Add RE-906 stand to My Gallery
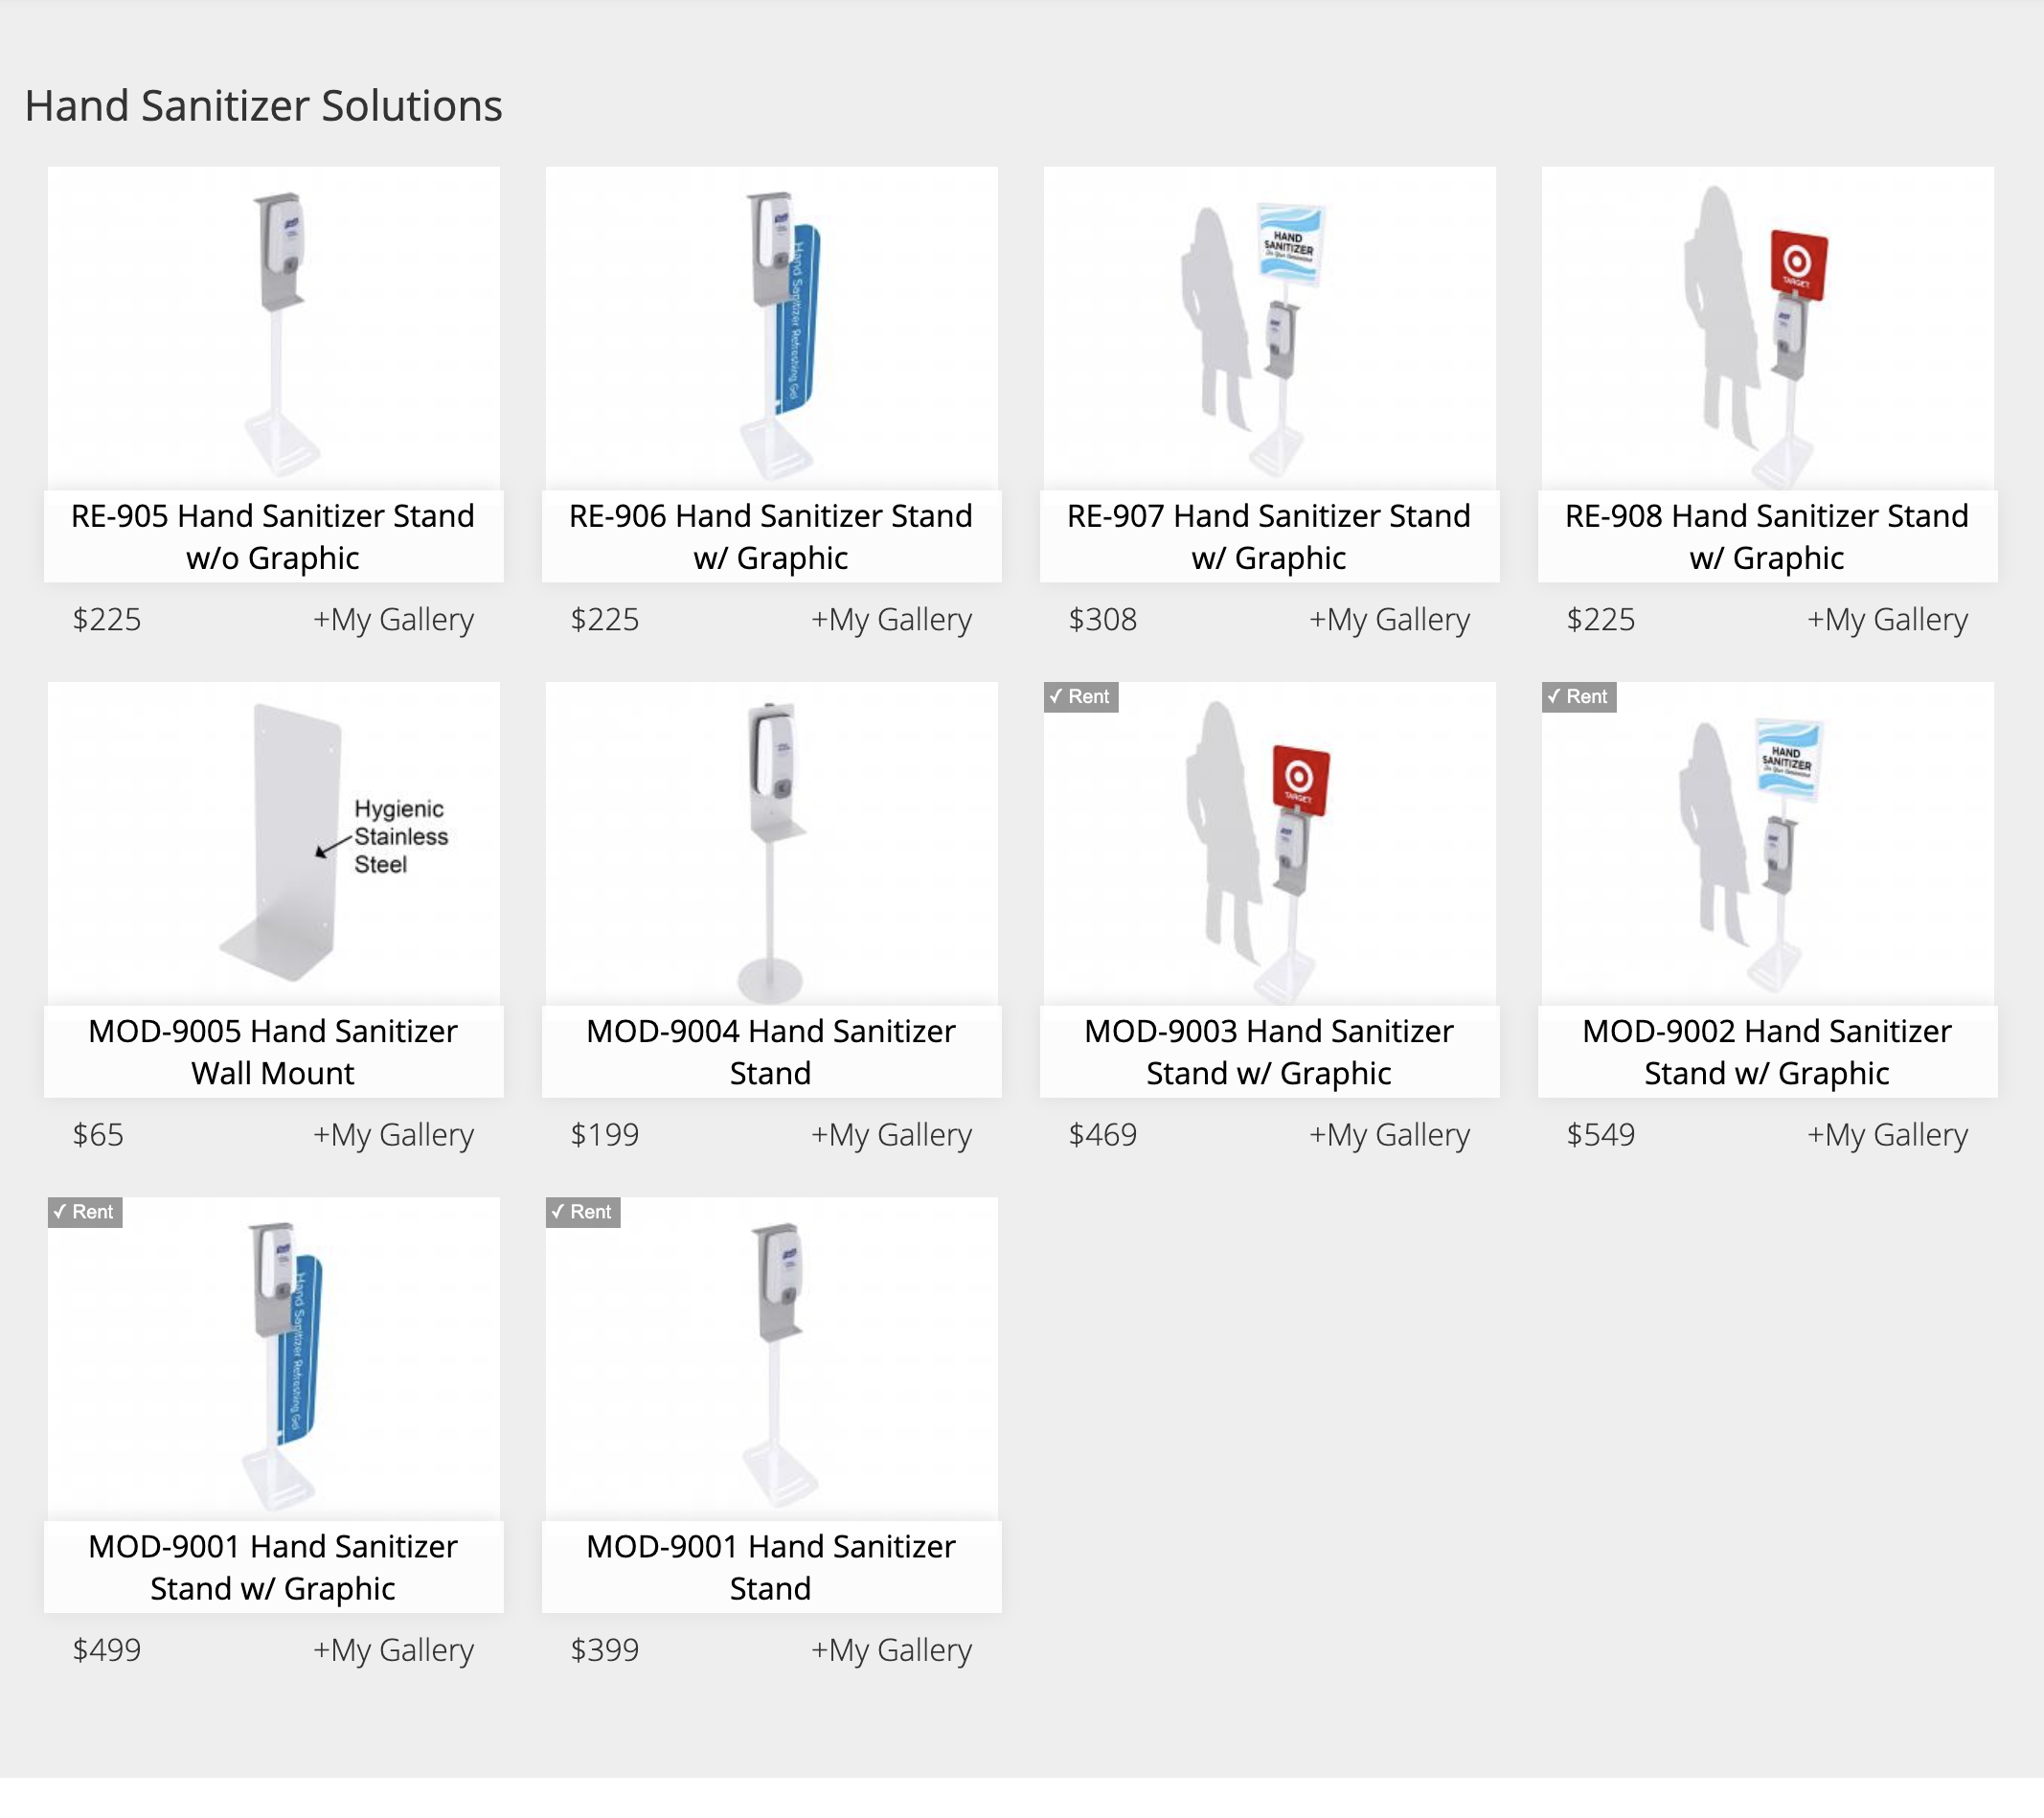The height and width of the screenshot is (1818, 2044). pyautogui.click(x=892, y=620)
